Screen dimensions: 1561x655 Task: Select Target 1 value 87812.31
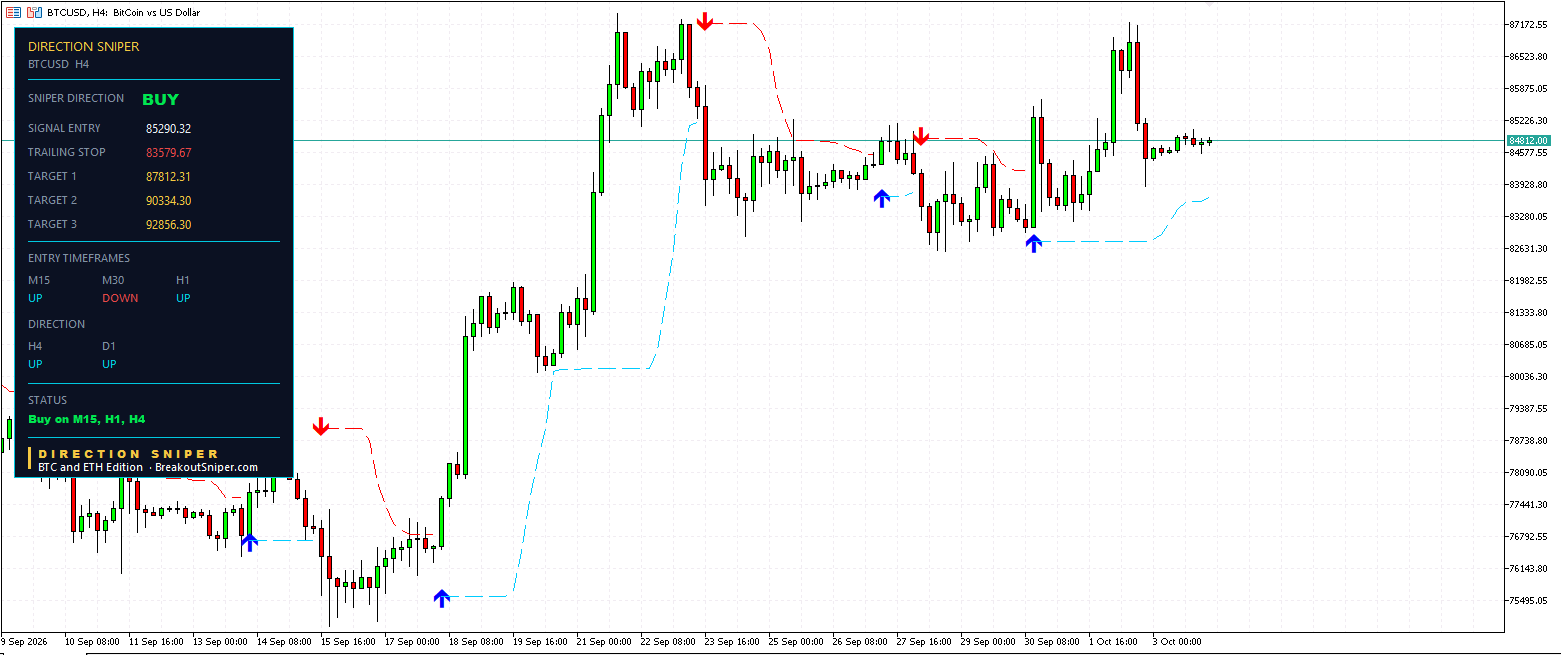point(168,176)
